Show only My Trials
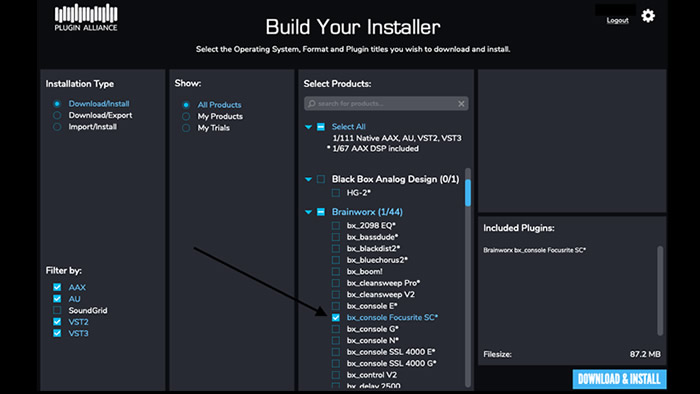This screenshot has height=394, width=700. [x=186, y=128]
